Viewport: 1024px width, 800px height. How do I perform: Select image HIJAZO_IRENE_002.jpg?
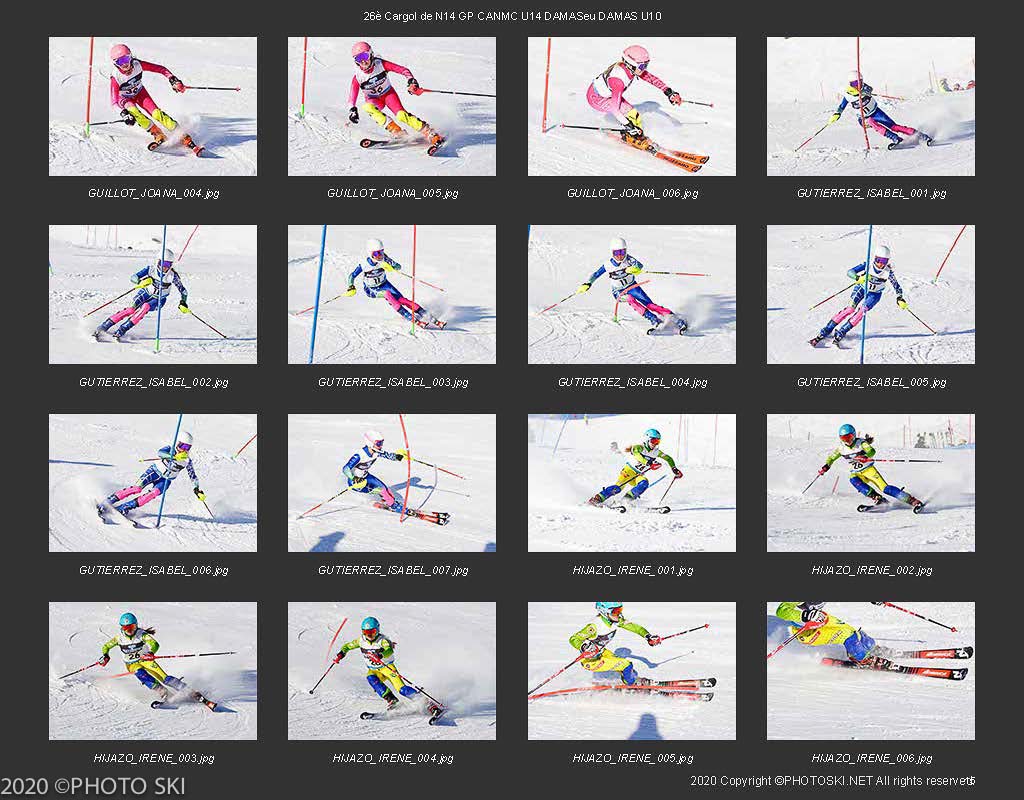coord(871,483)
